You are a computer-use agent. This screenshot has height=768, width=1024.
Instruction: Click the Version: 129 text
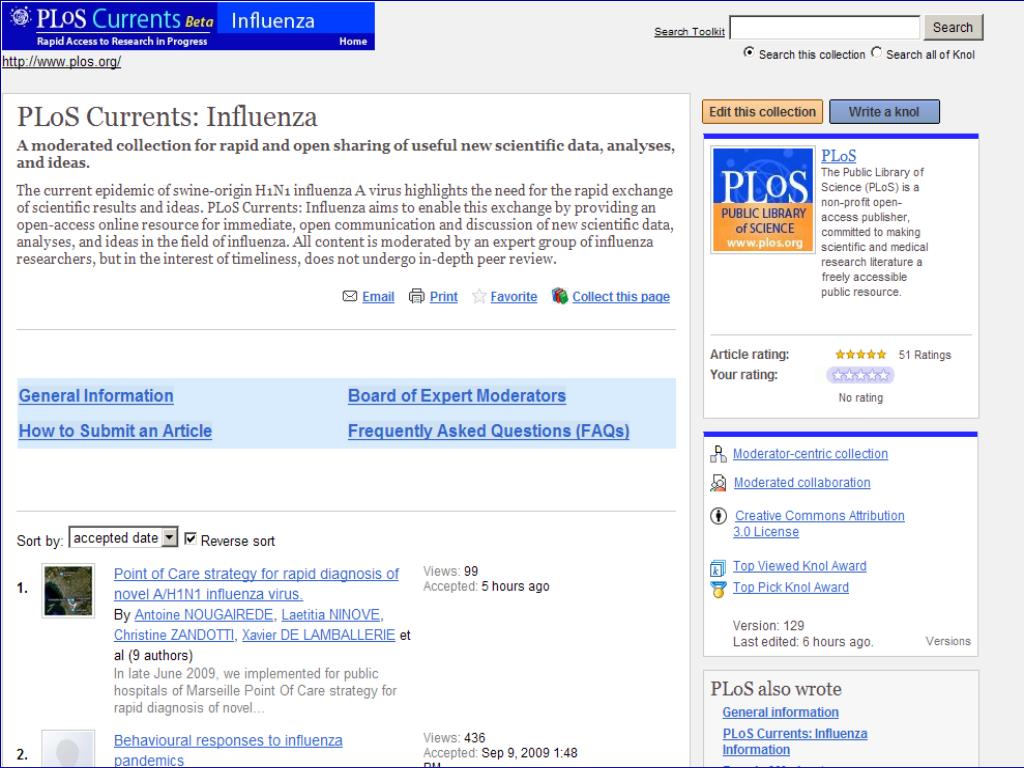(768, 626)
